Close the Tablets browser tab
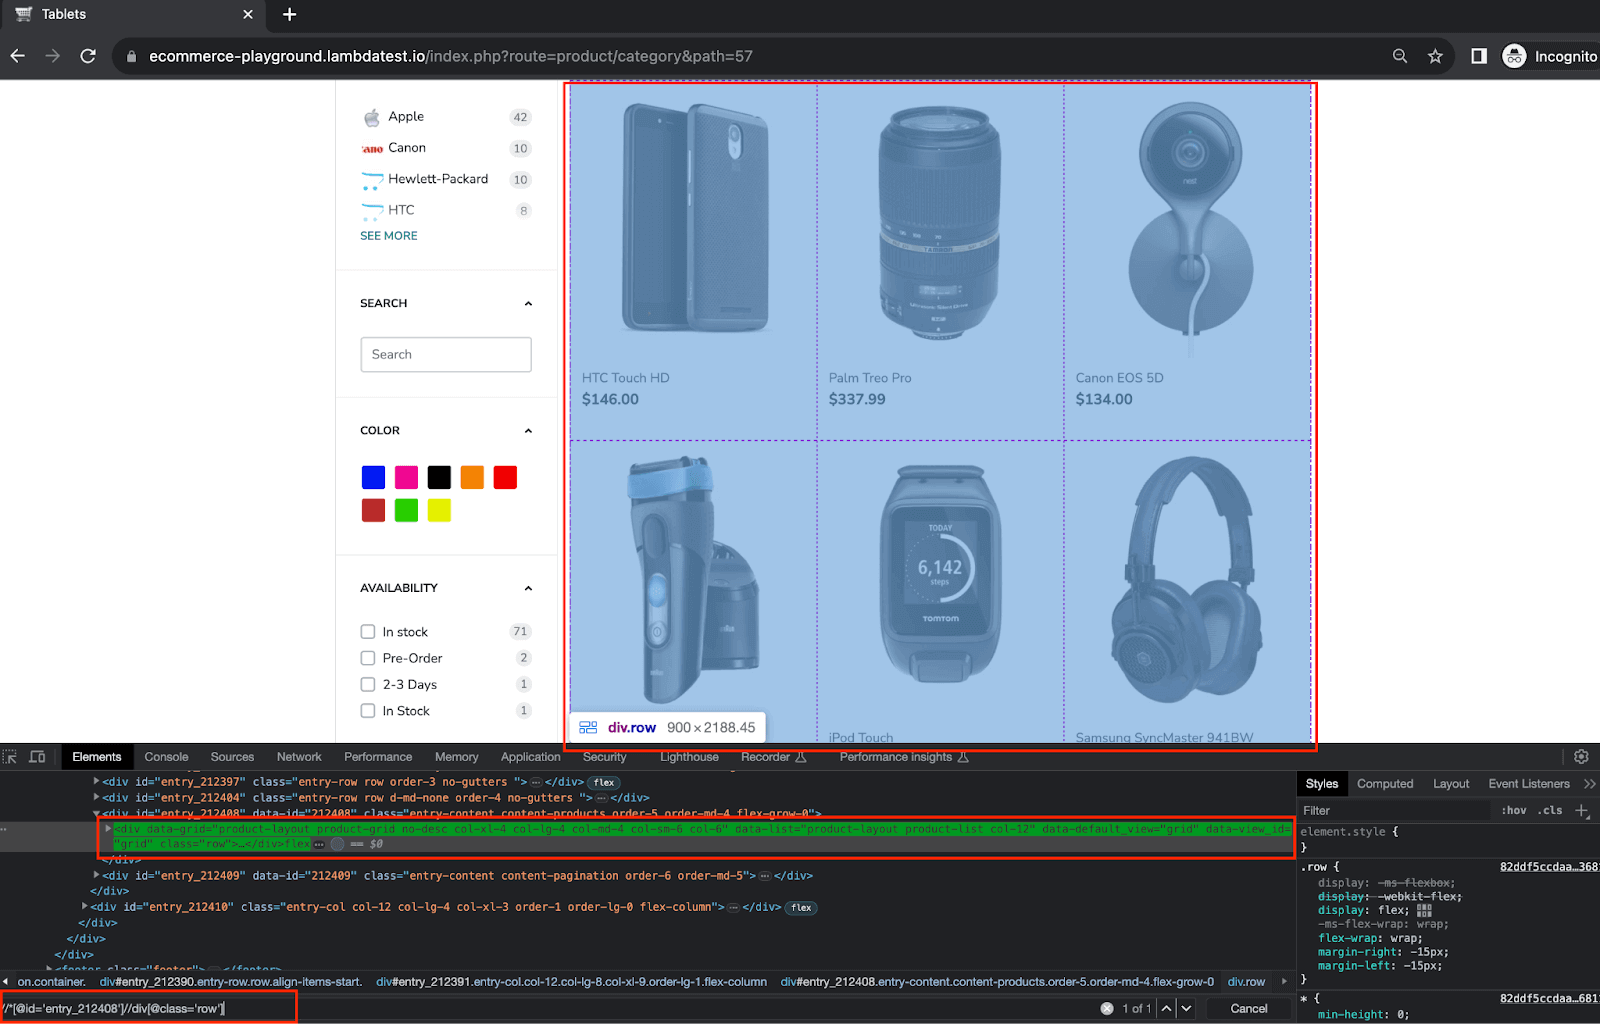The height and width of the screenshot is (1024, 1600). (x=248, y=14)
